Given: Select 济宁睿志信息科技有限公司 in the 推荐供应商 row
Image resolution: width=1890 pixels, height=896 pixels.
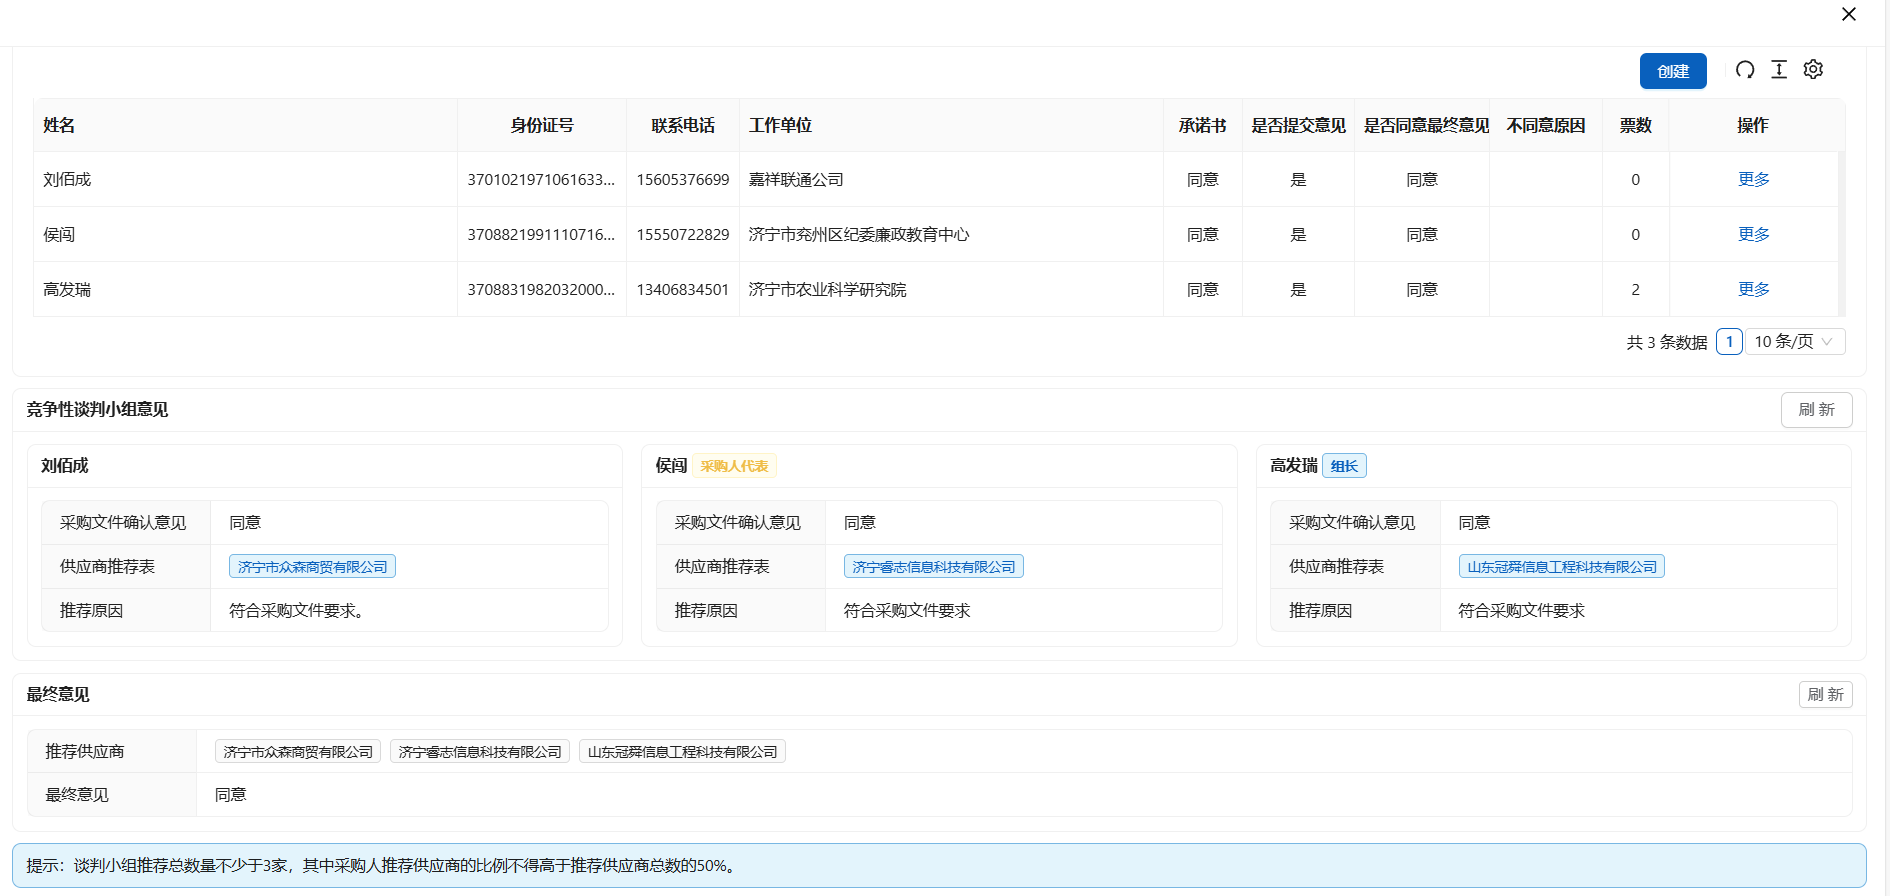Looking at the screenshot, I should pyautogui.click(x=480, y=752).
